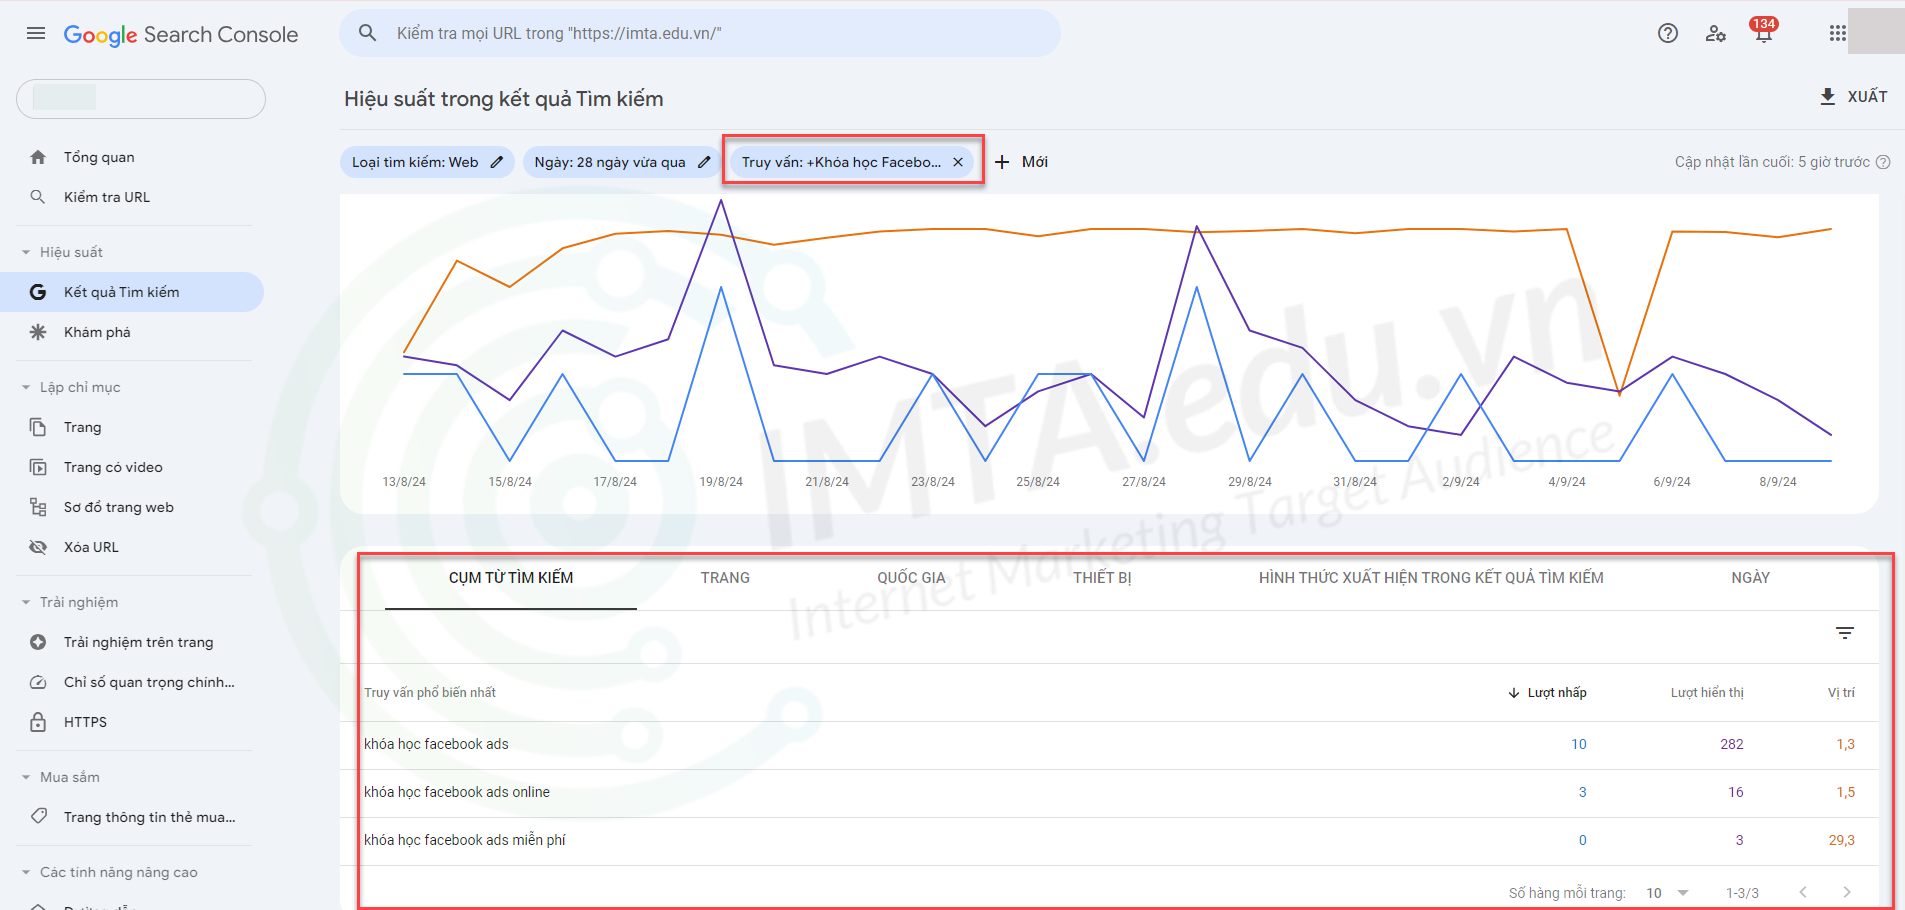The width and height of the screenshot is (1905, 910).
Task: Switch to NGÀY tab
Action: coord(1750,578)
